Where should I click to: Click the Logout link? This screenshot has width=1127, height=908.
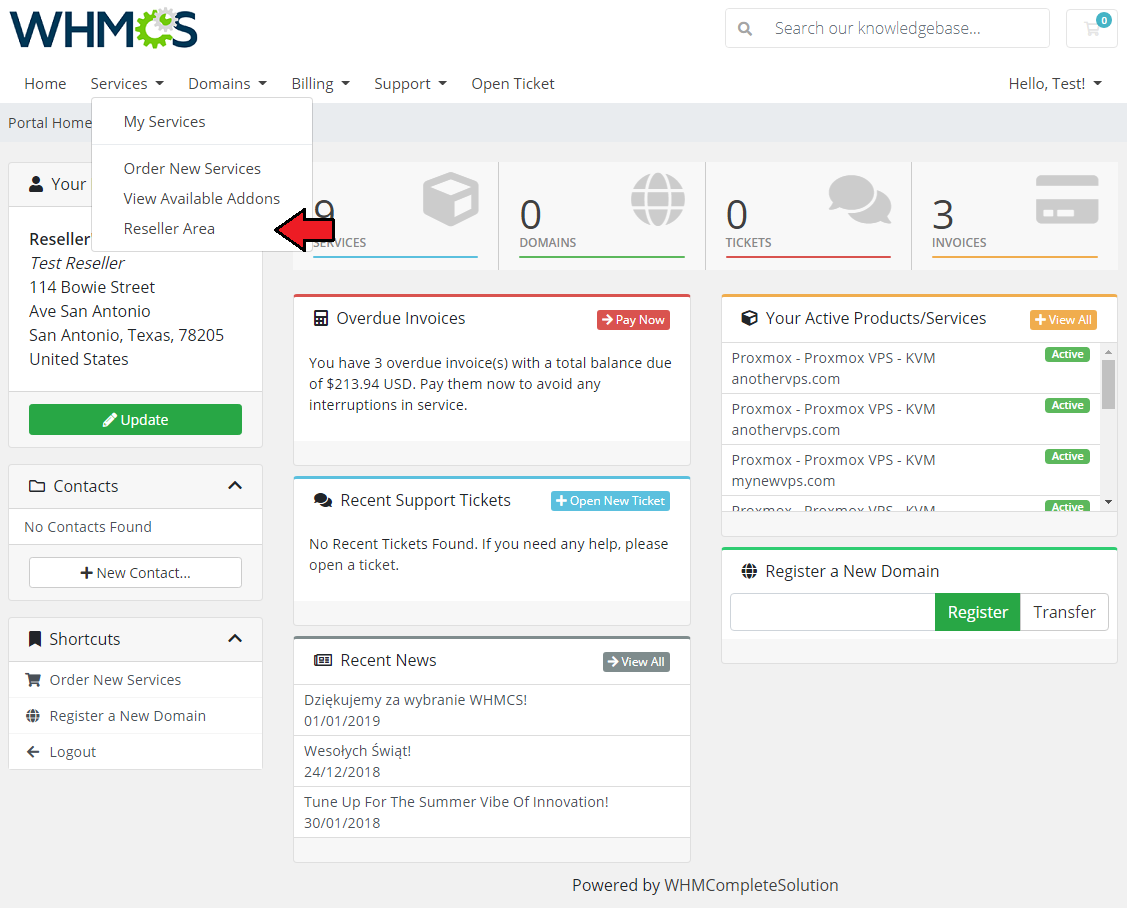point(73,751)
